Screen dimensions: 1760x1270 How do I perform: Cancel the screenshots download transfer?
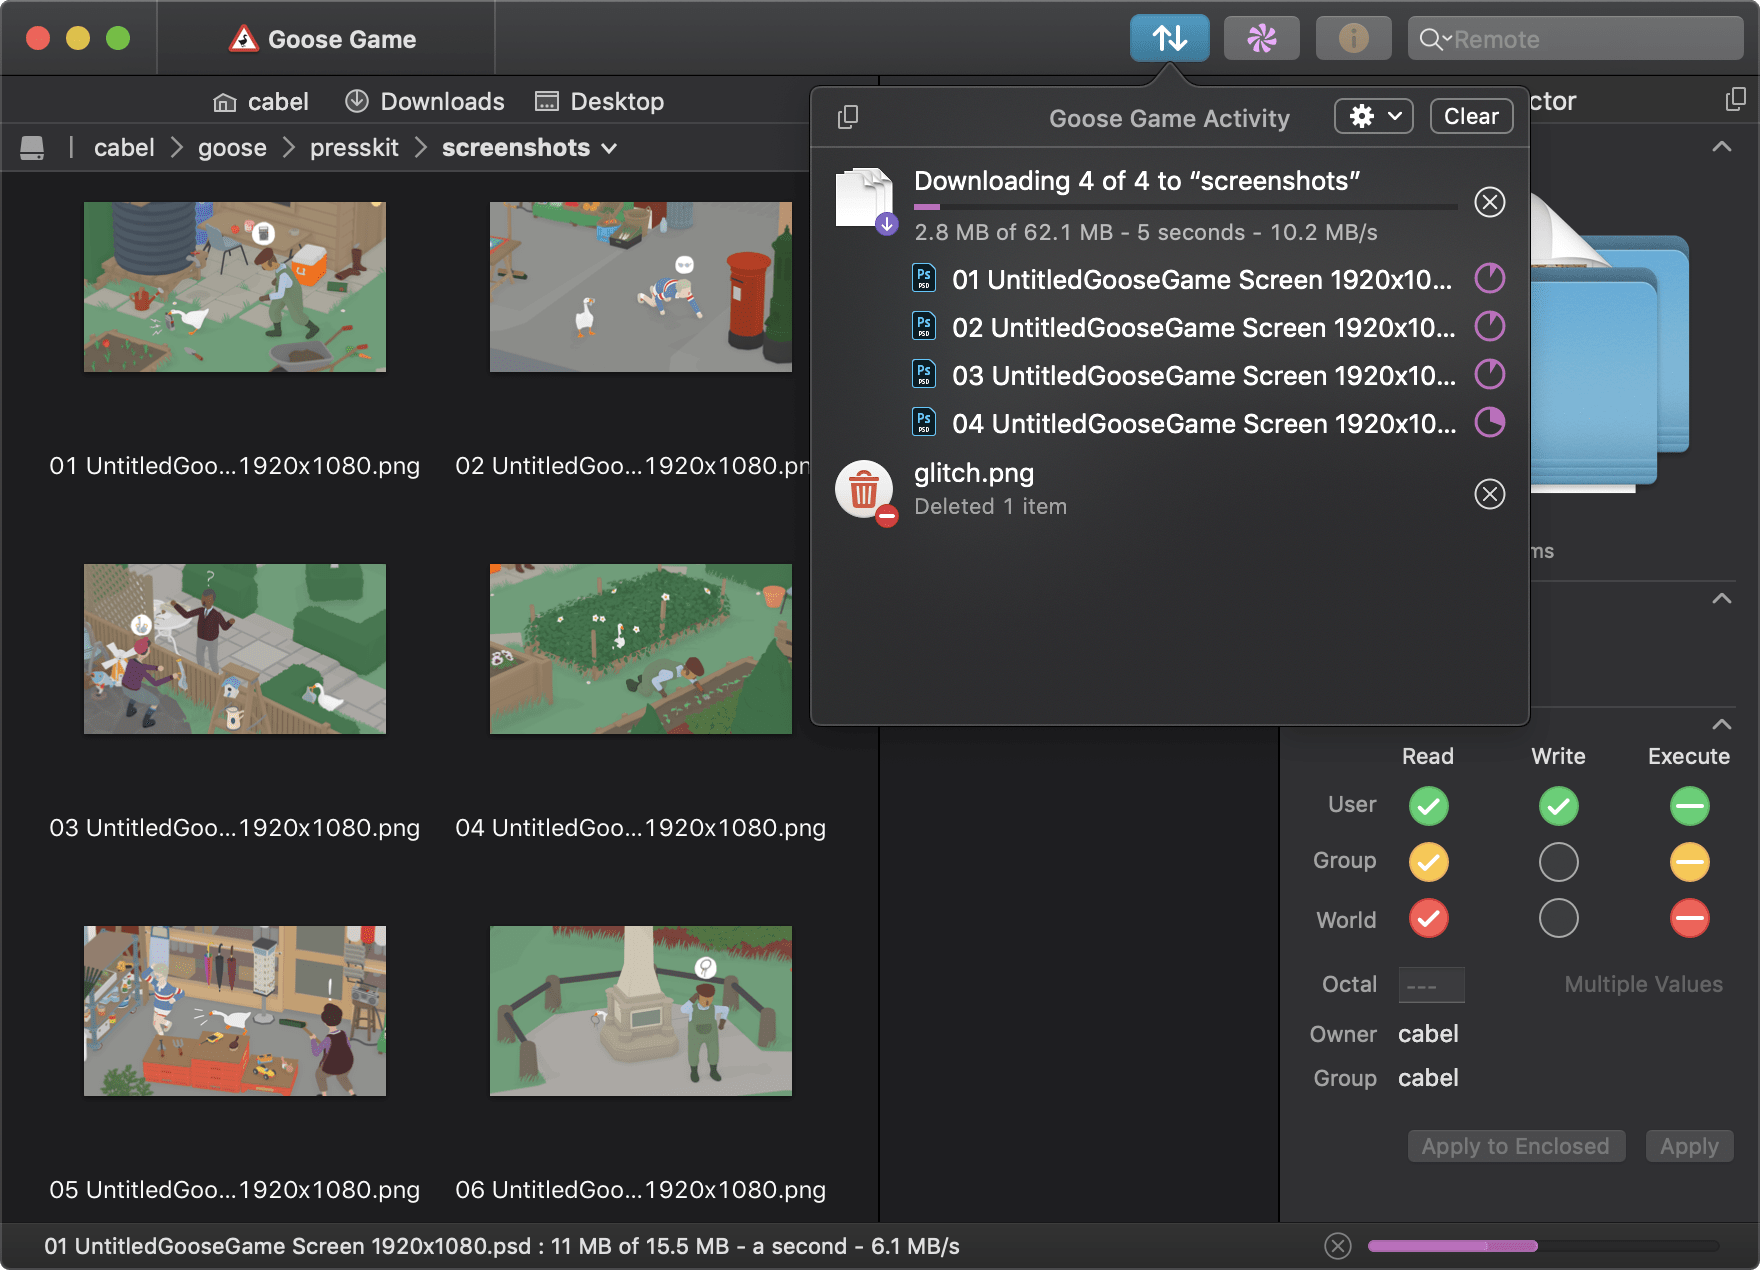click(x=1489, y=202)
